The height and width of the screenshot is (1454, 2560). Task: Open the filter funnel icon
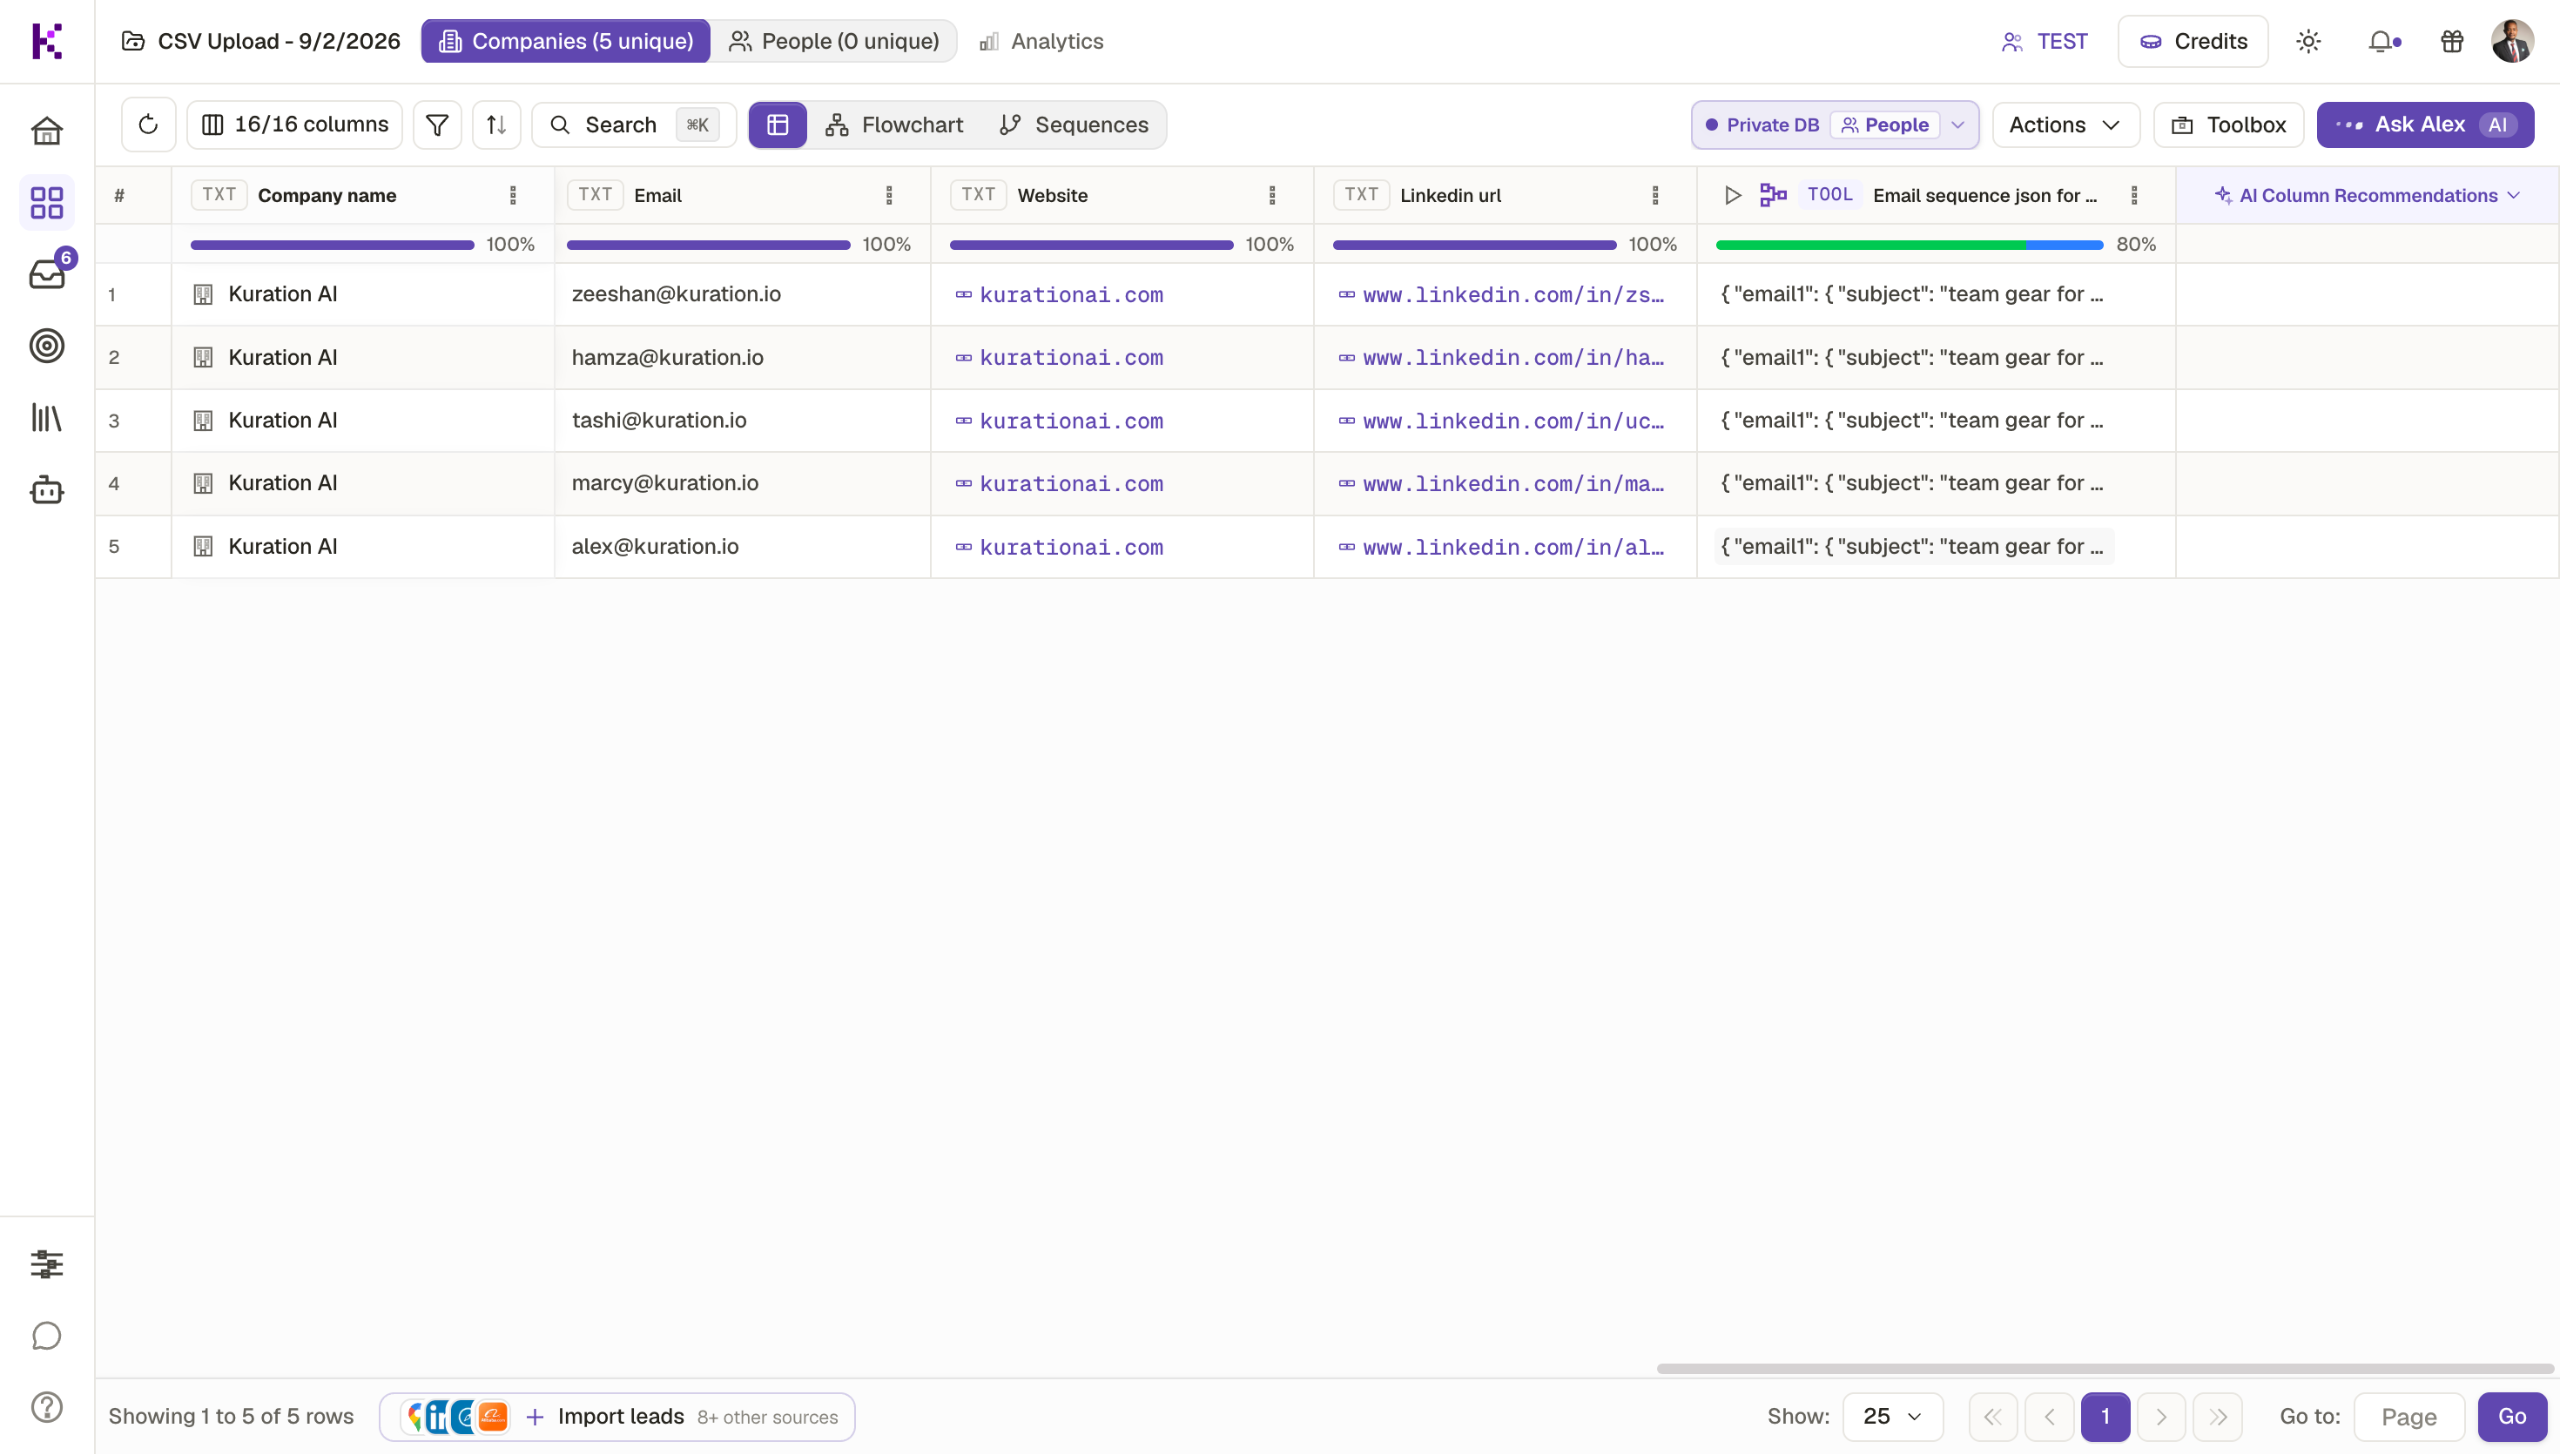coord(437,125)
